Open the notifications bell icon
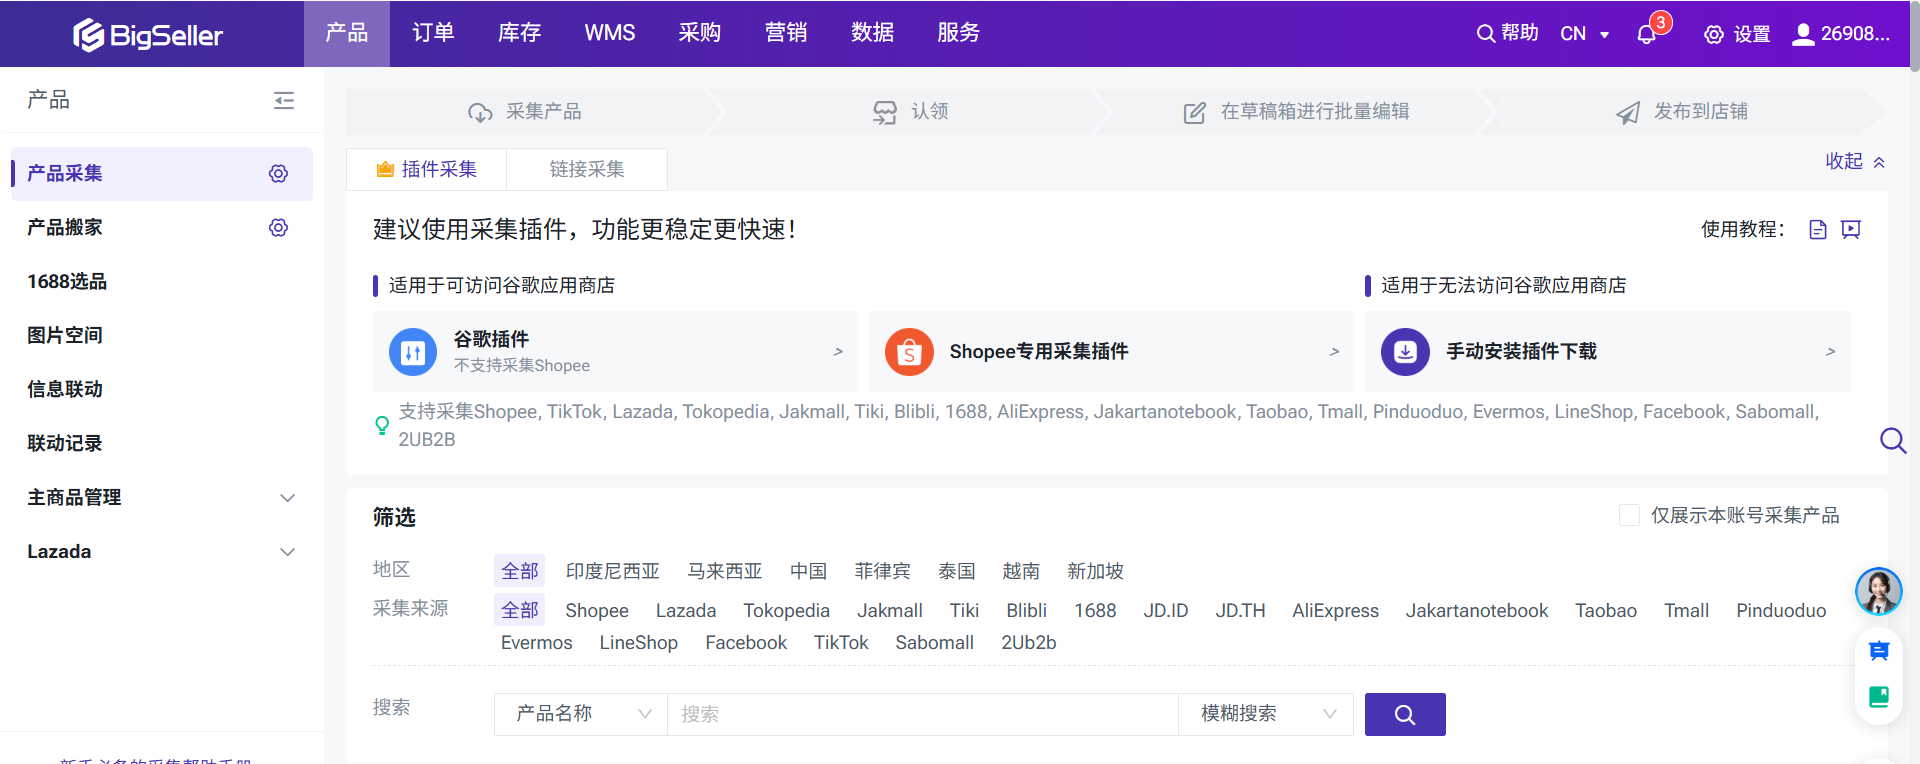The image size is (1920, 764). (1647, 34)
